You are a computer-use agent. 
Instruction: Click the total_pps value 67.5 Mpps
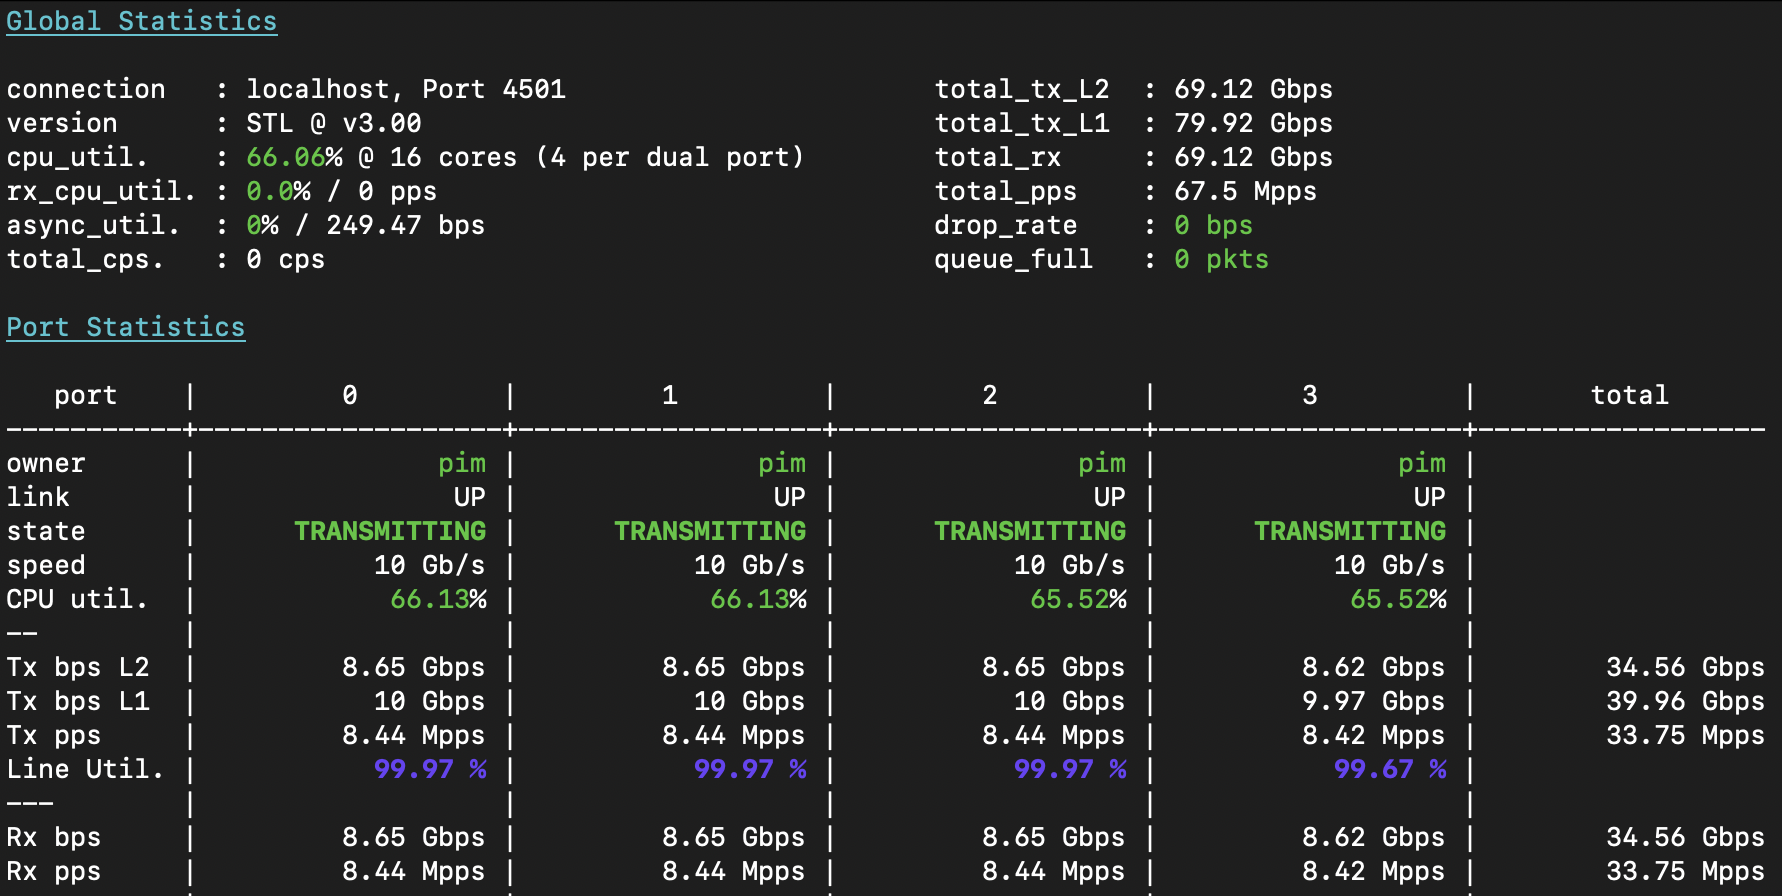[x=1244, y=191]
